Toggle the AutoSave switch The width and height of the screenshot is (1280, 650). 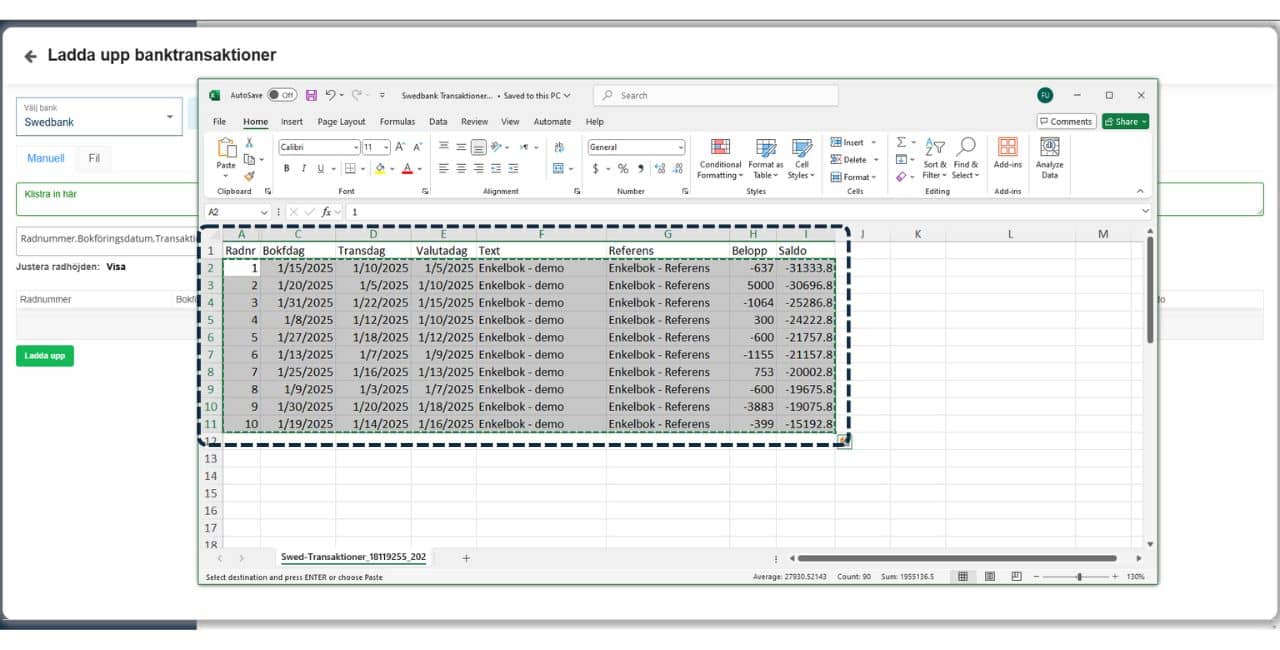[282, 95]
